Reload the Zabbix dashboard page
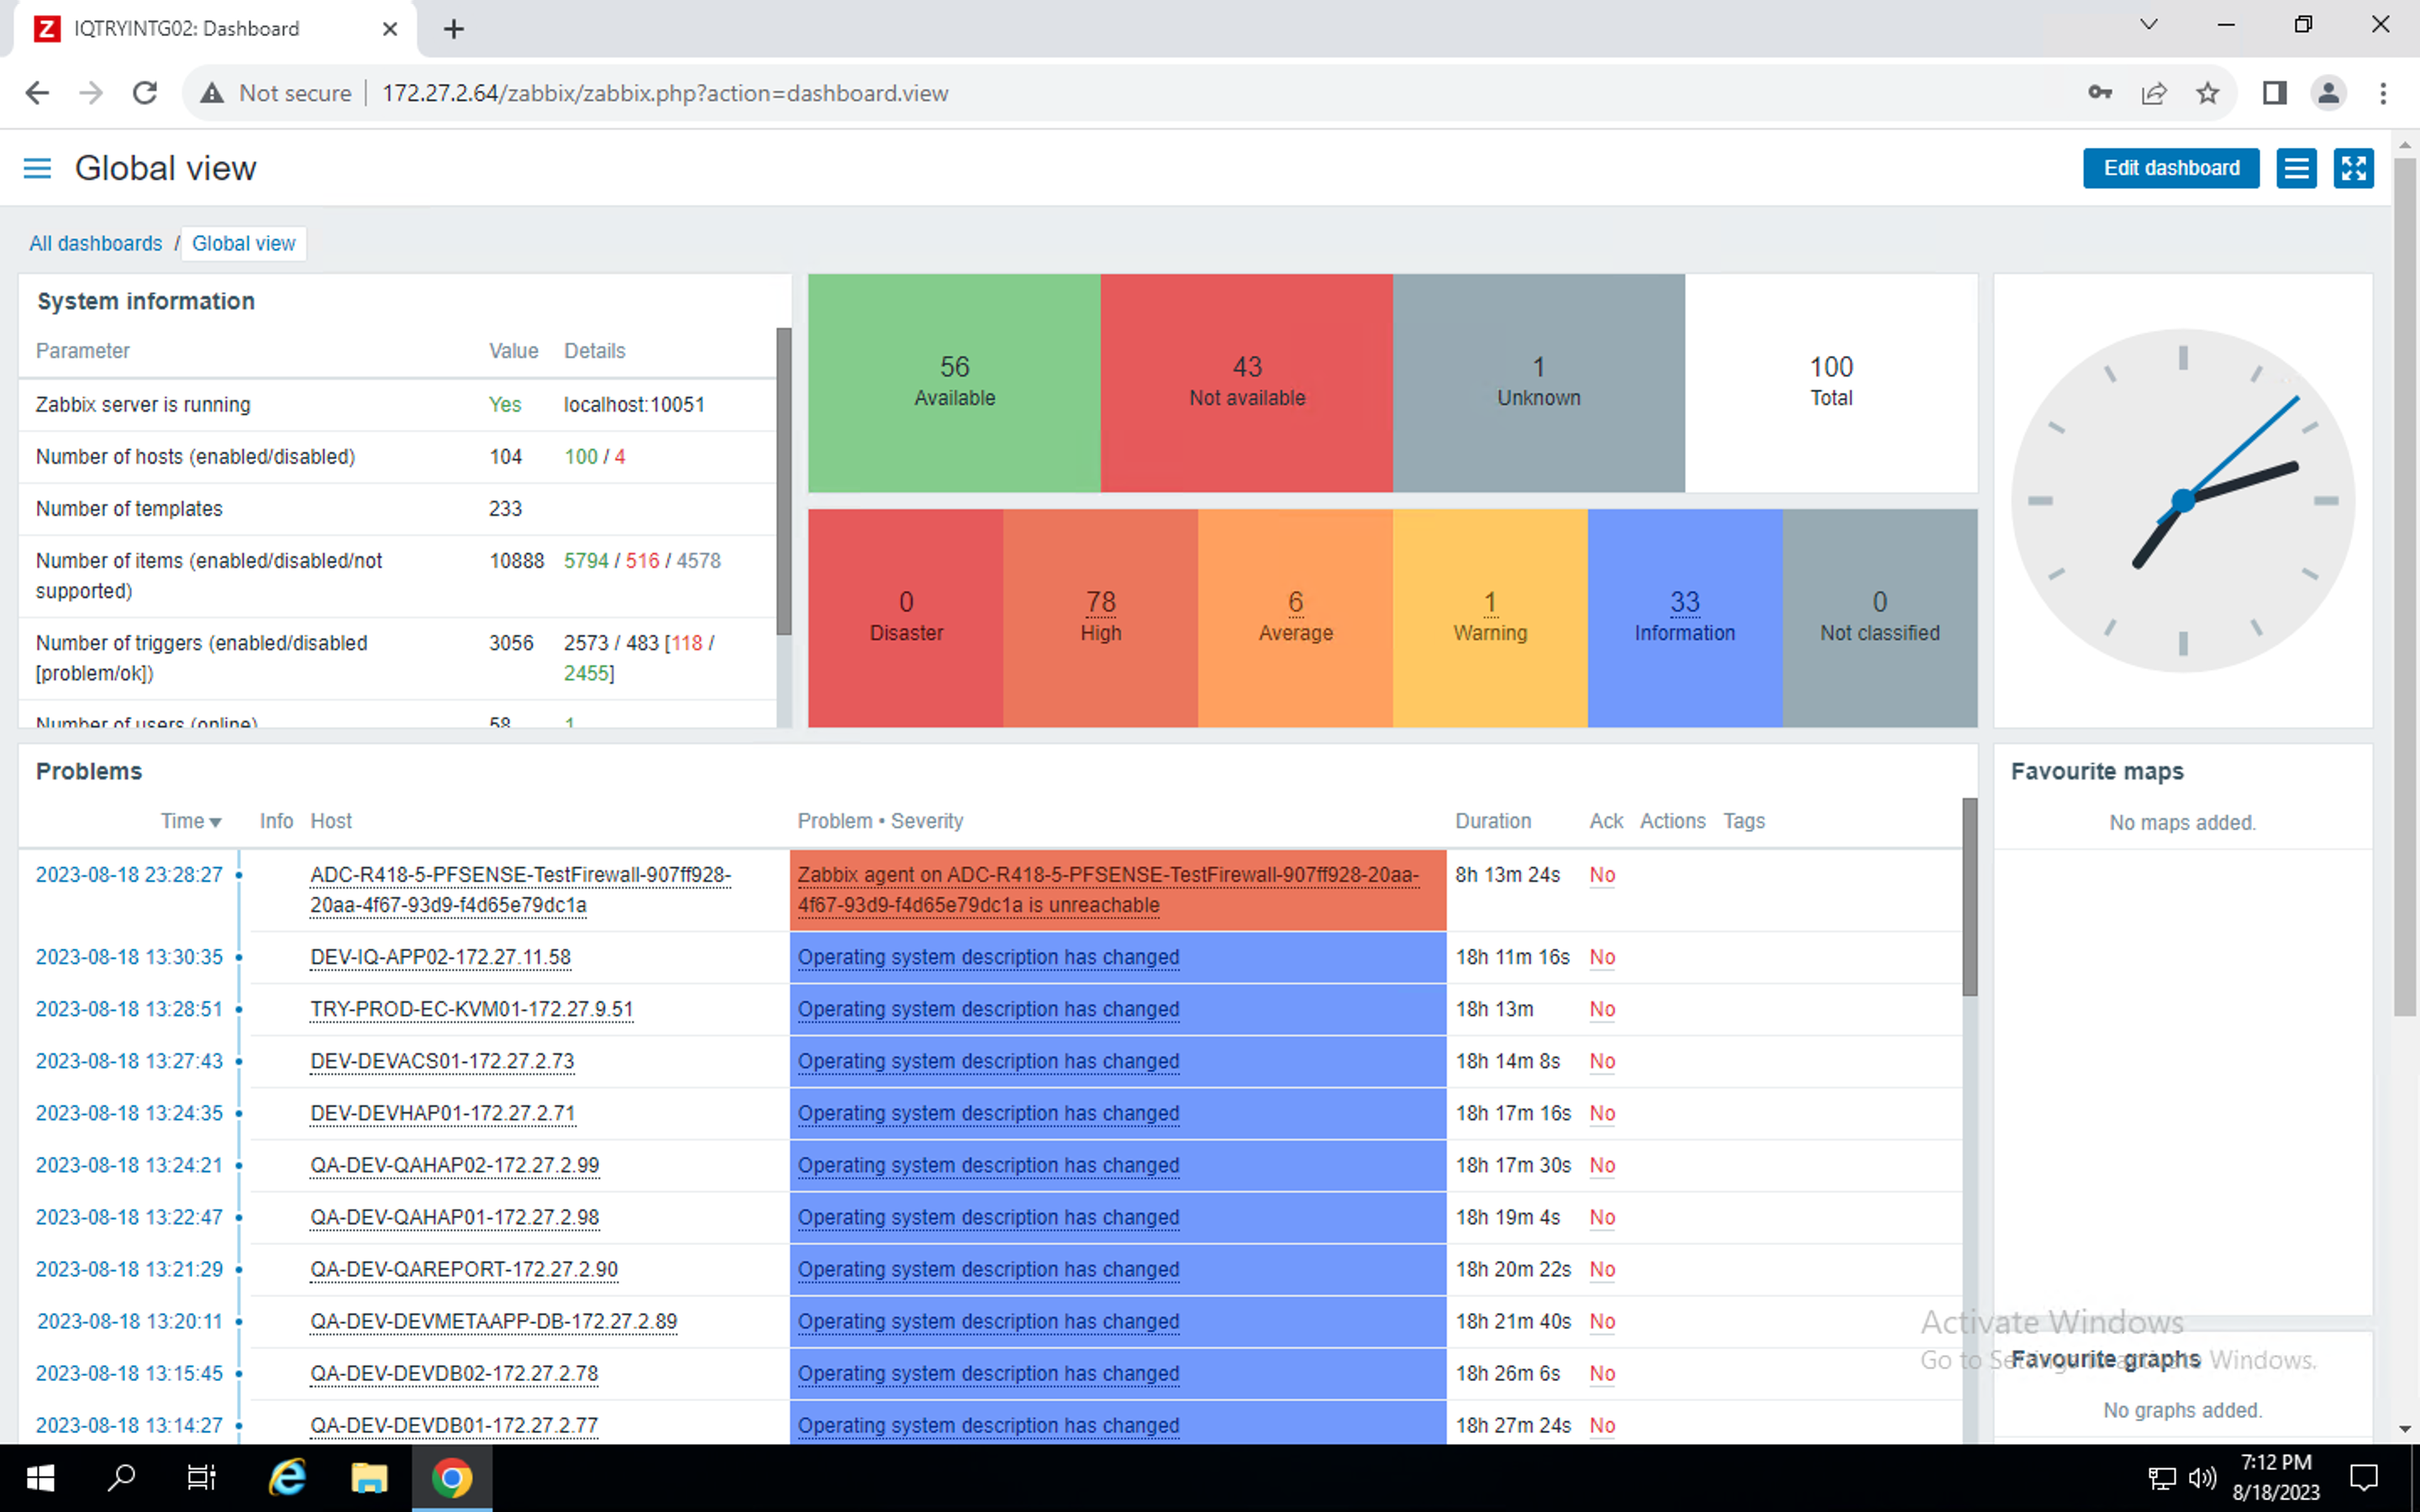 coord(145,93)
